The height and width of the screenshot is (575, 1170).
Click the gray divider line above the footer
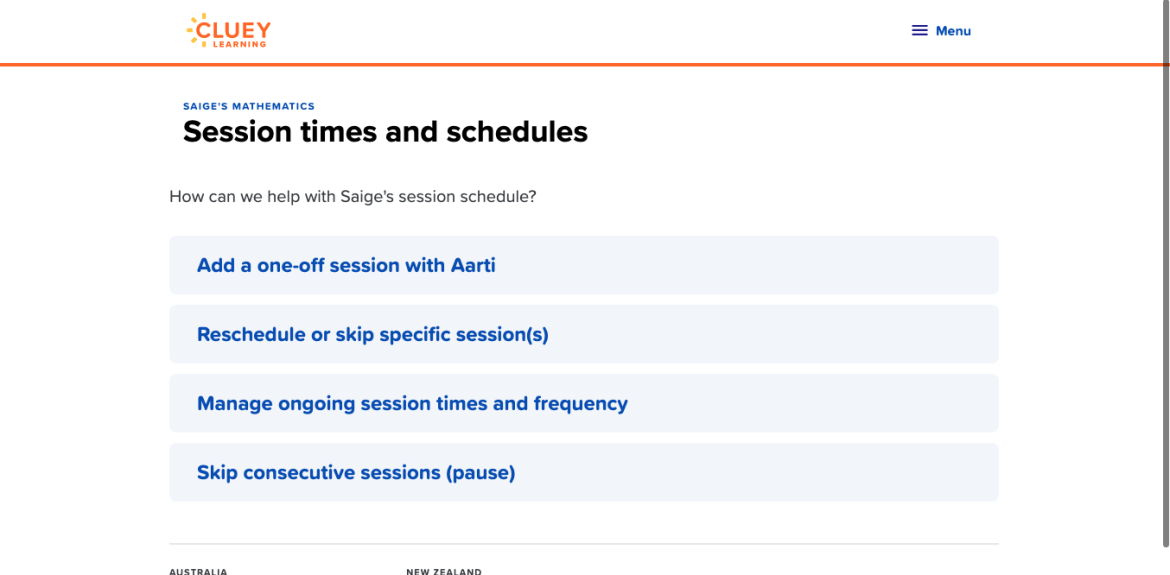(x=584, y=544)
